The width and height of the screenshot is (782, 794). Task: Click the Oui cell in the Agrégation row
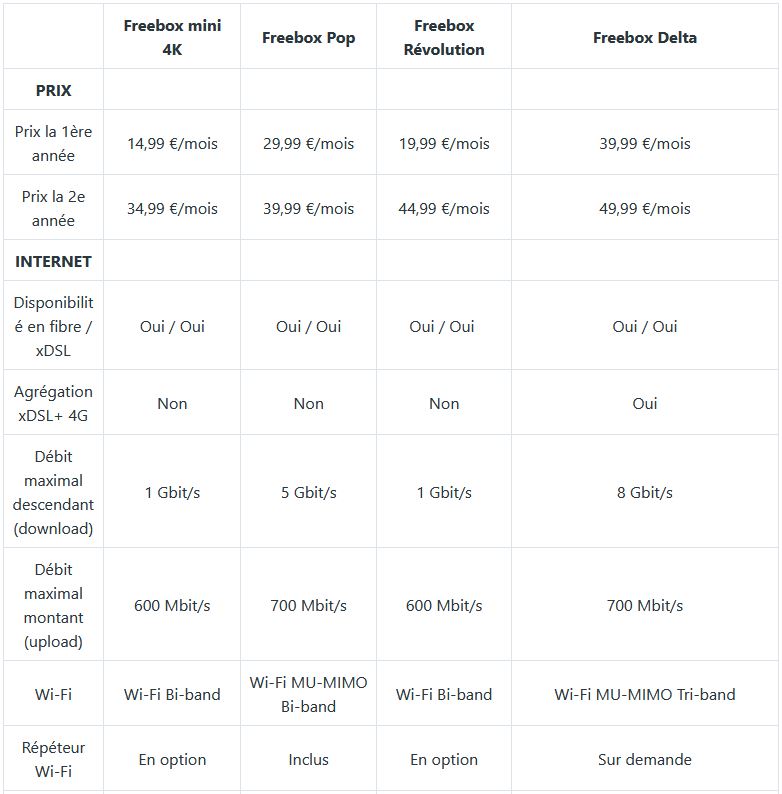pyautogui.click(x=644, y=403)
